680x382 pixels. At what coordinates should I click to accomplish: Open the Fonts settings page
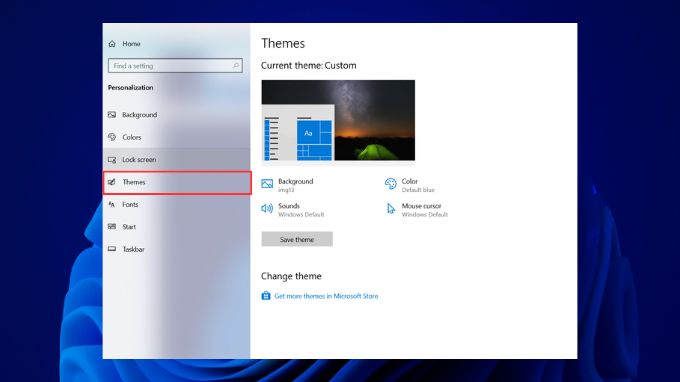177,204
